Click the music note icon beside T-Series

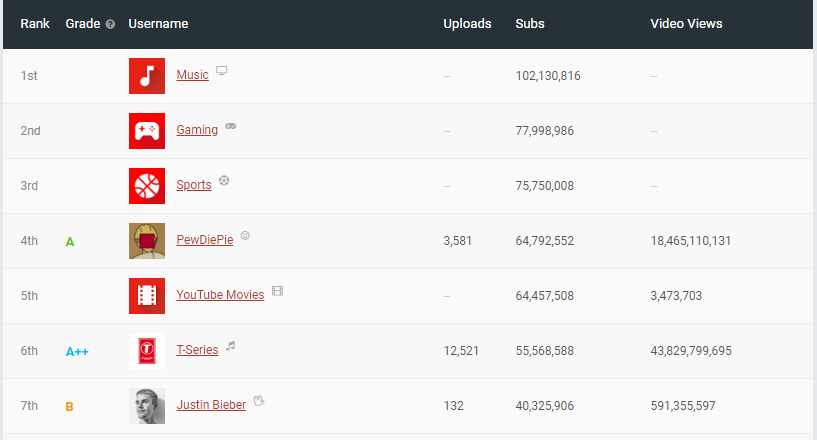(x=231, y=346)
